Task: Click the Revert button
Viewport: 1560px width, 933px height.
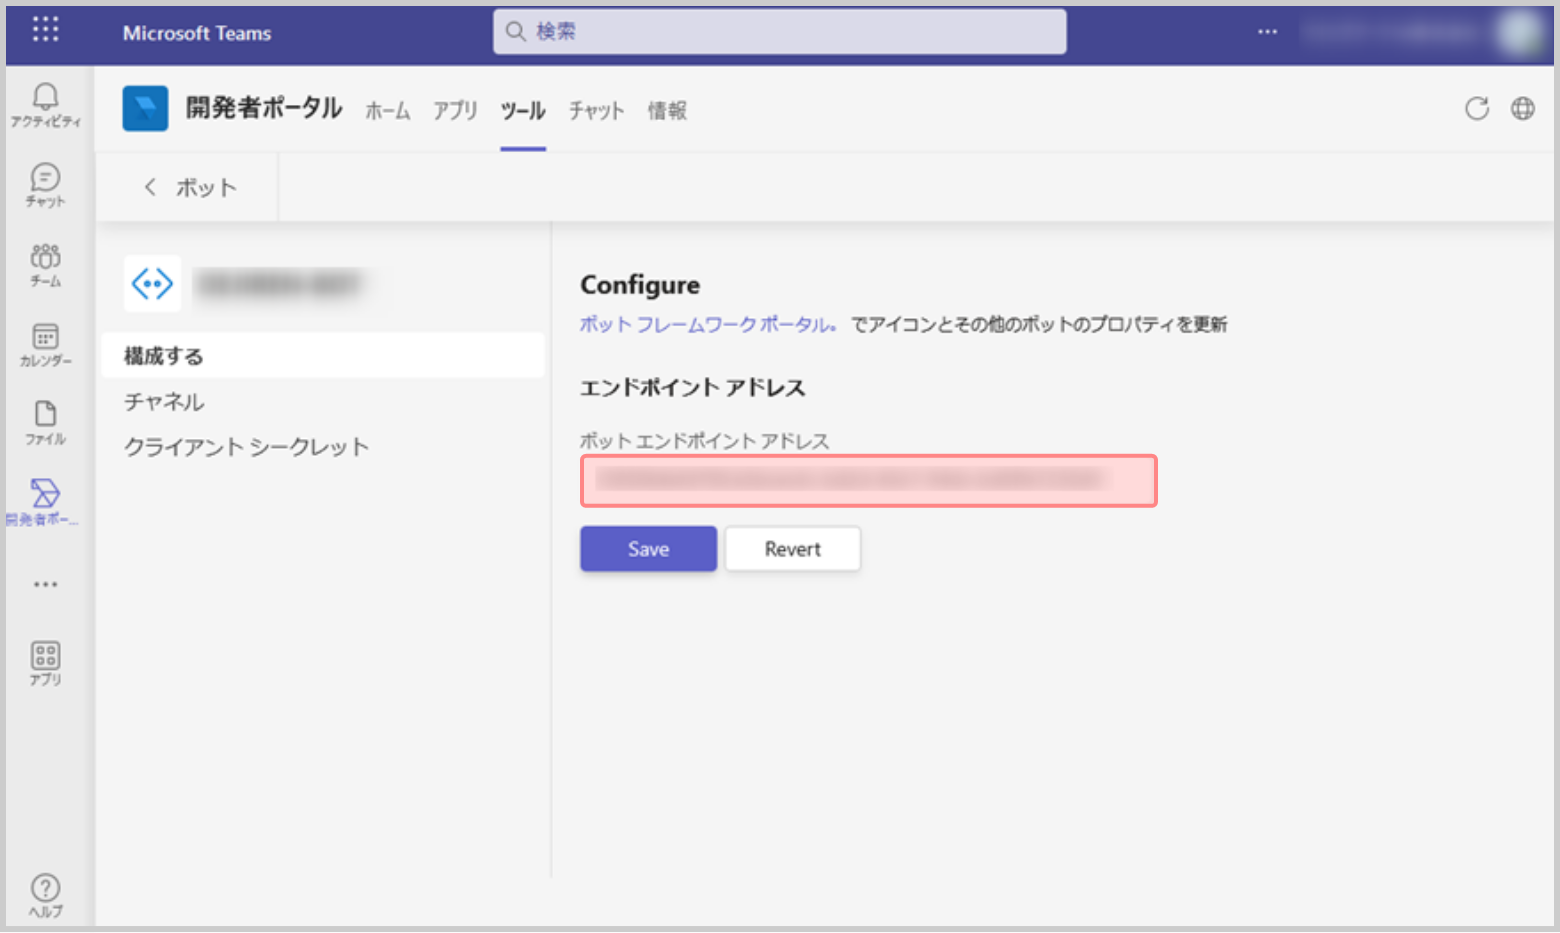Action: coord(792,549)
